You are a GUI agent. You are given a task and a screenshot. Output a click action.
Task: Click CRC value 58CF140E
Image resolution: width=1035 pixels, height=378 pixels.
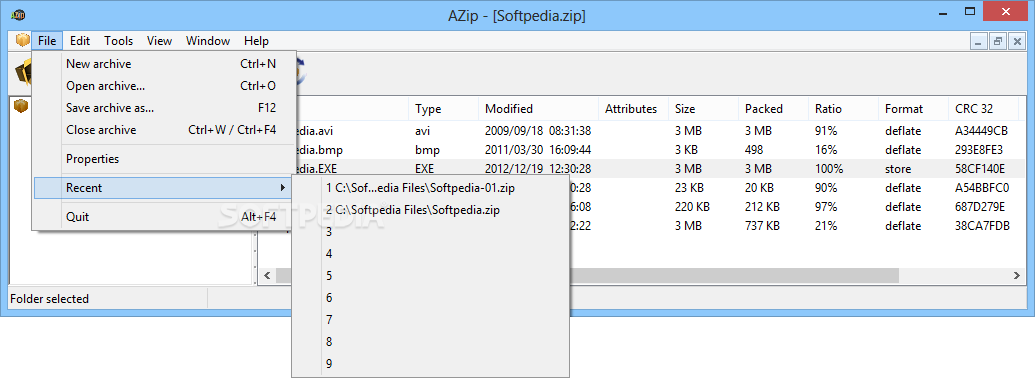pyautogui.click(x=980, y=169)
